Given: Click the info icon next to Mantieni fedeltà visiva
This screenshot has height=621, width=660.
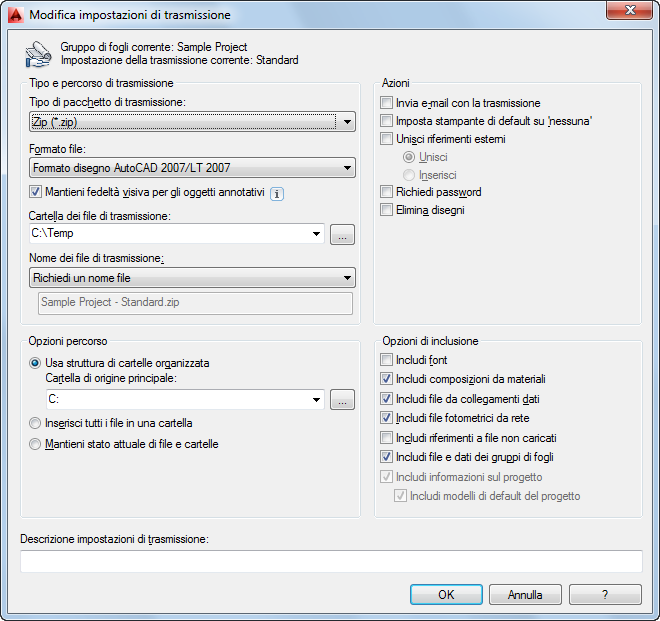Looking at the screenshot, I should (278, 194).
